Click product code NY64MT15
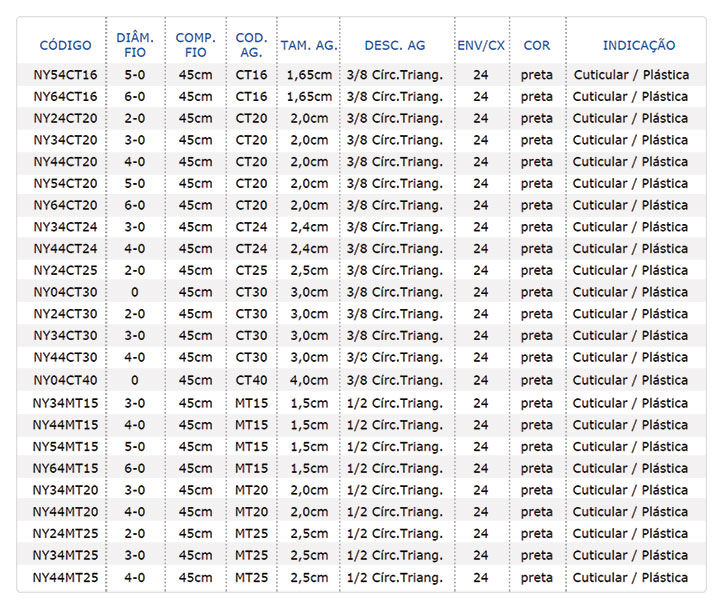722x606 pixels. point(65,468)
